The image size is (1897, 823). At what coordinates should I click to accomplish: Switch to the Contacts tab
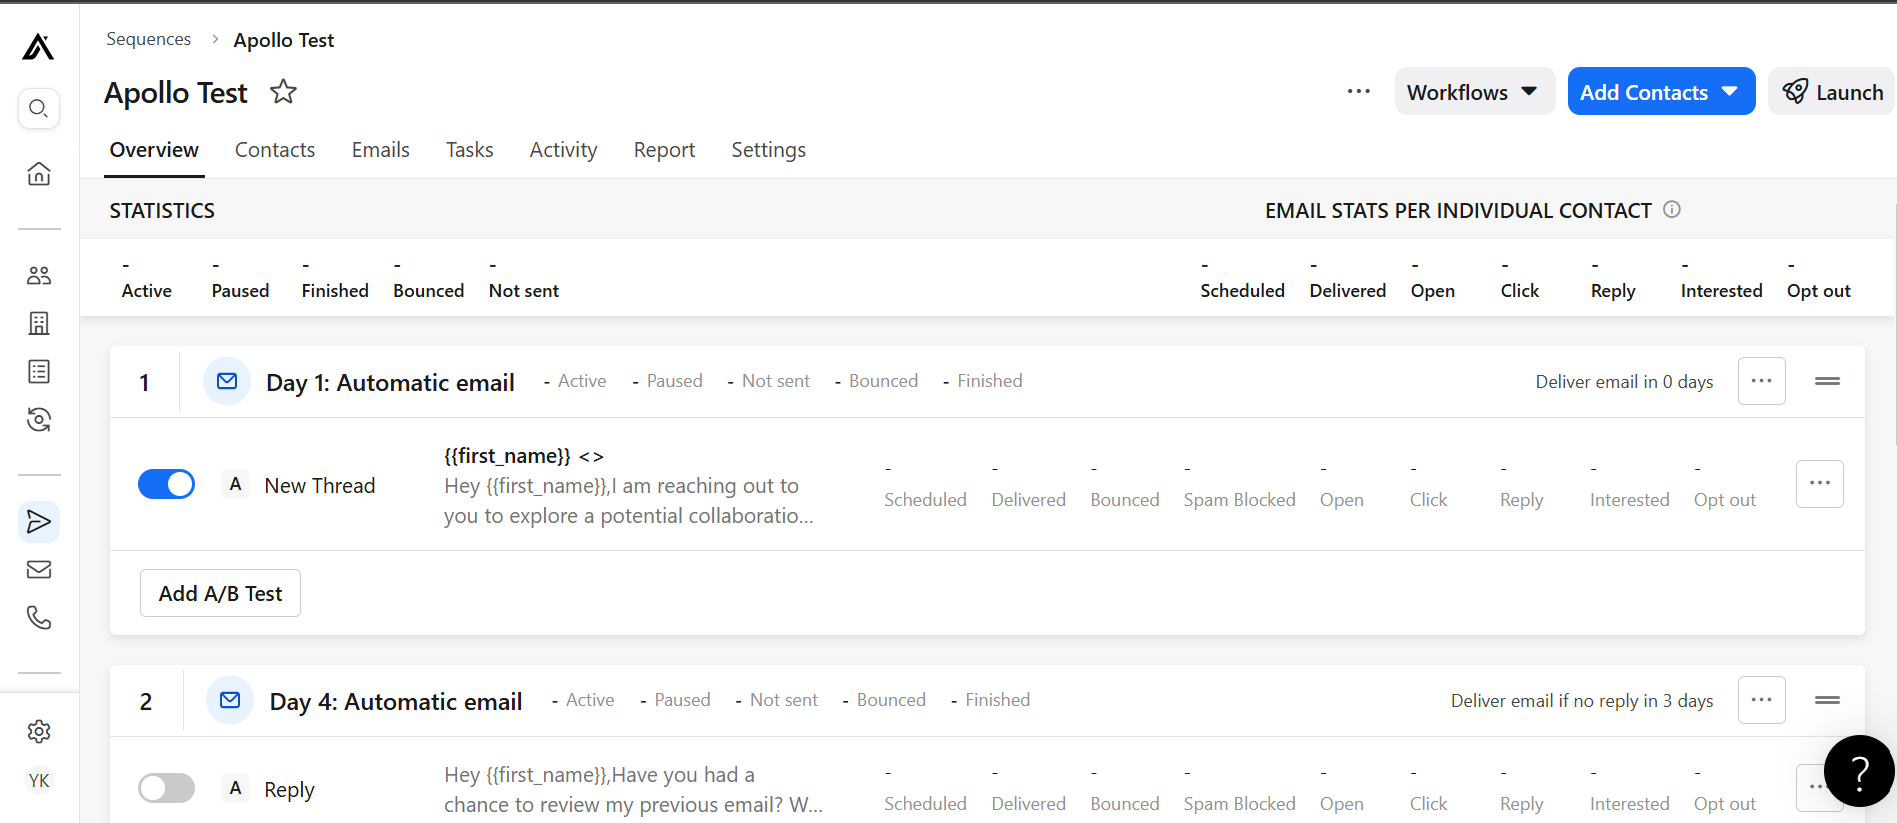275,150
